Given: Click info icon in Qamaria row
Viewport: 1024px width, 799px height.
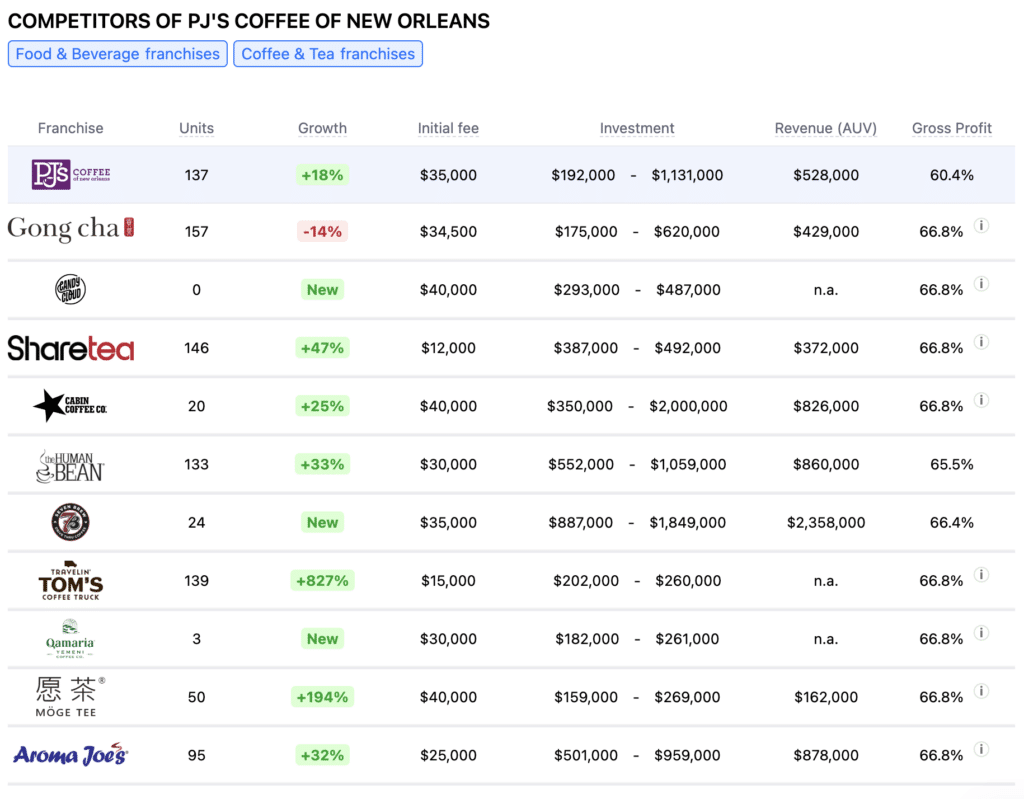Looking at the screenshot, I should tap(981, 632).
